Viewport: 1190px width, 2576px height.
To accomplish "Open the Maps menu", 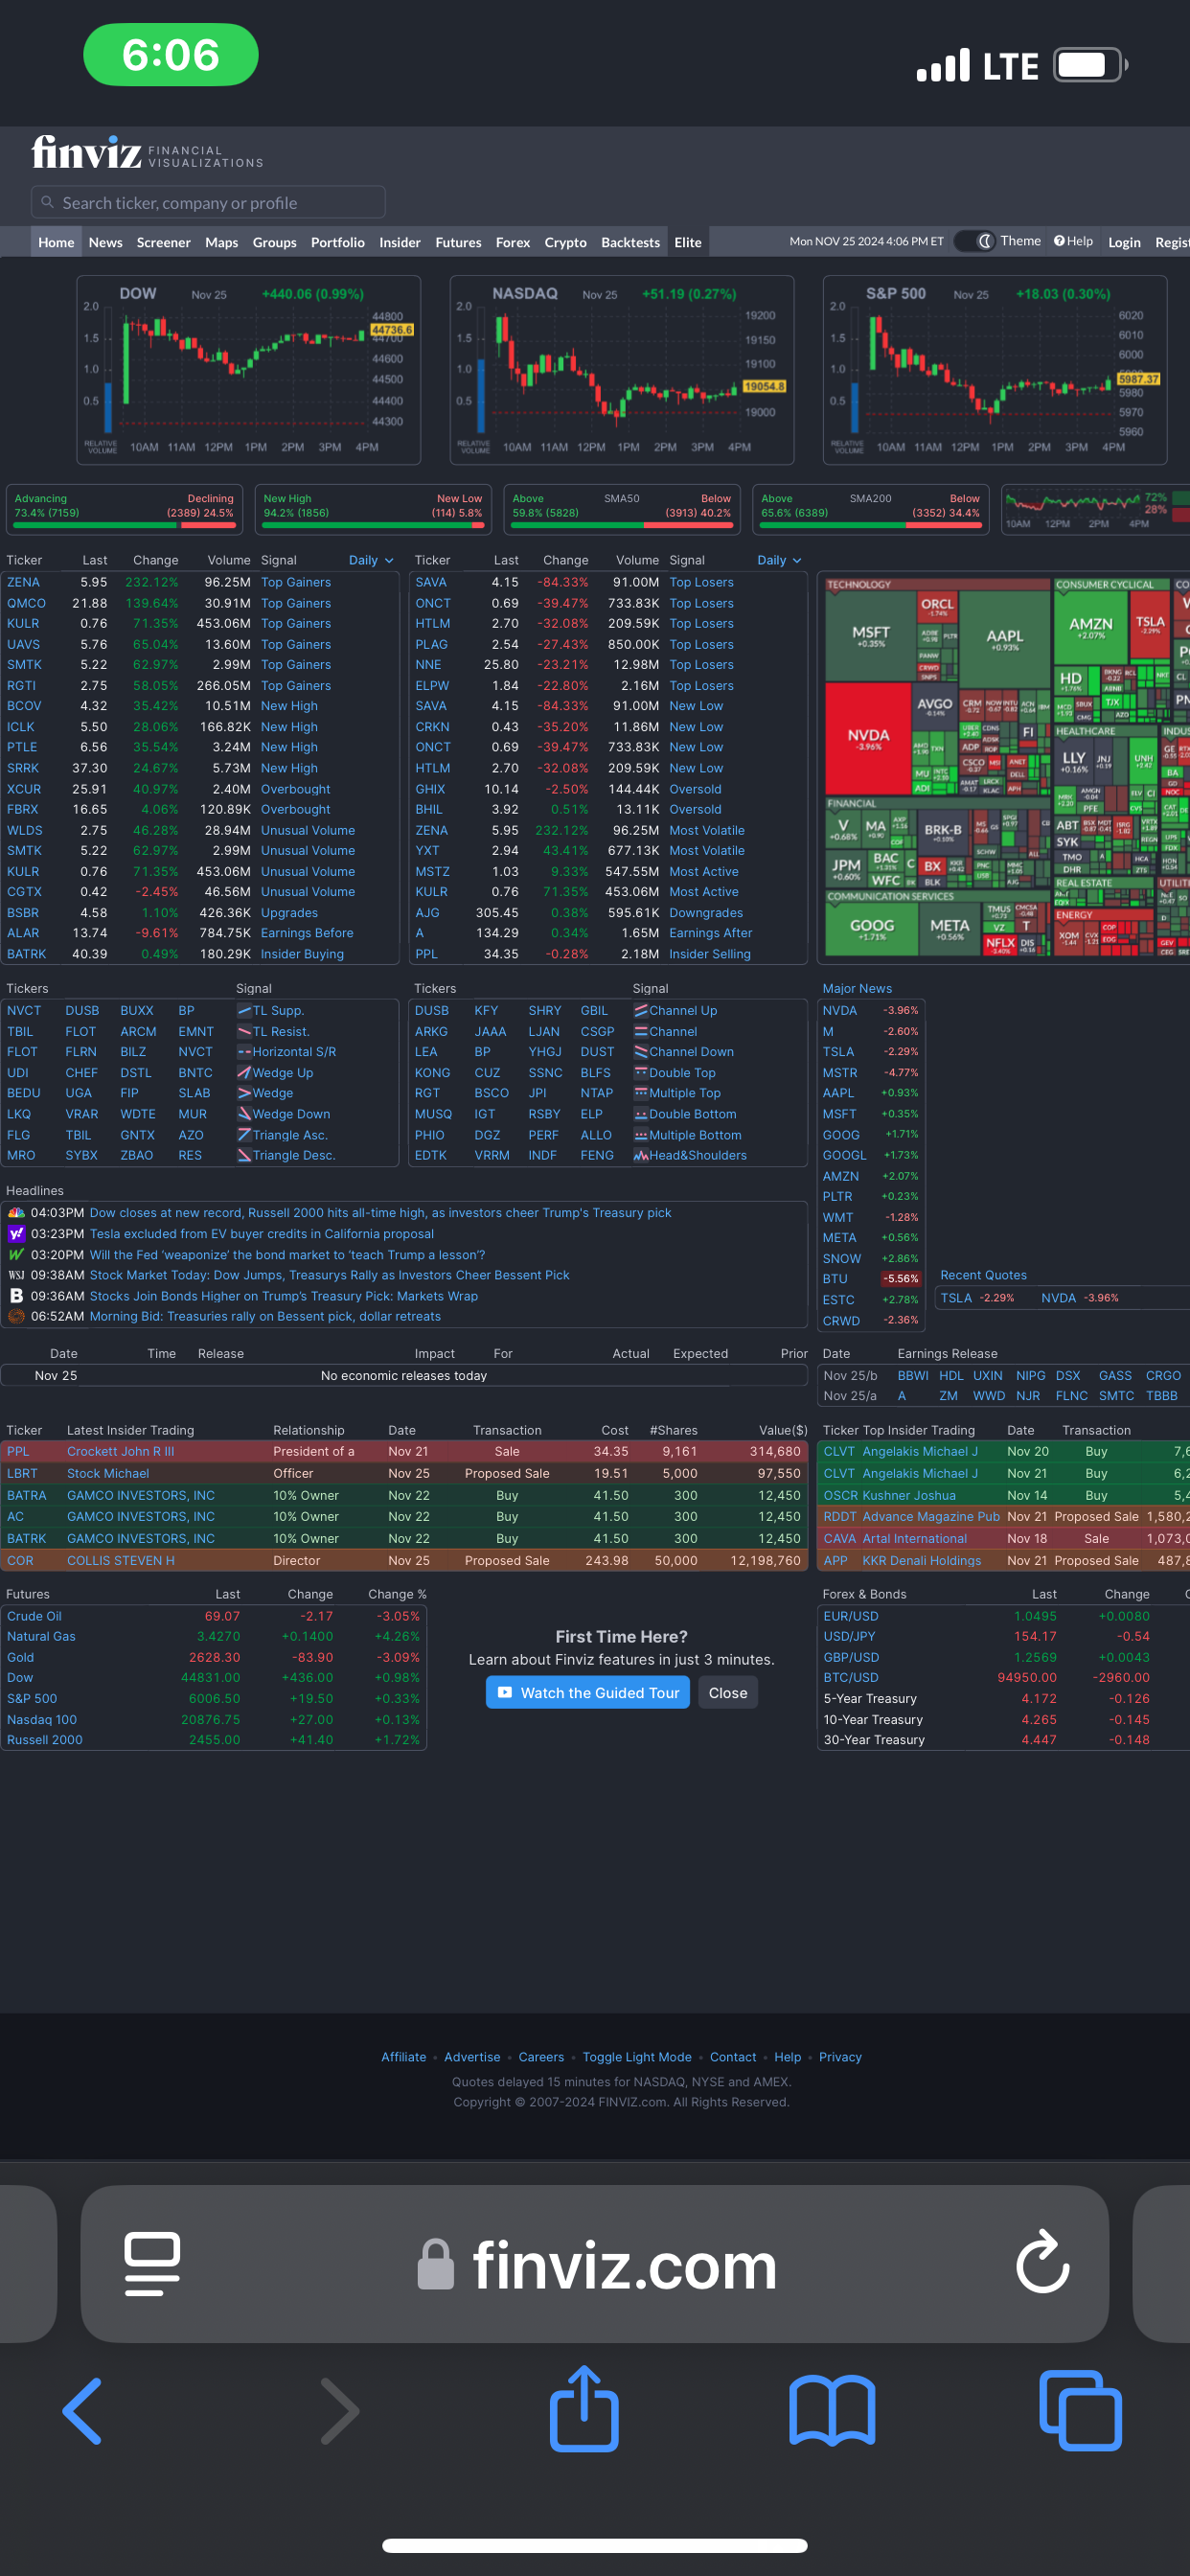I will point(221,242).
